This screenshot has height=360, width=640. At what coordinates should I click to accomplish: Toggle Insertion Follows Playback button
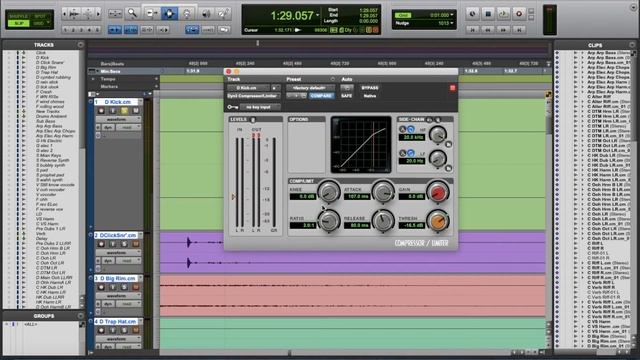point(162,30)
